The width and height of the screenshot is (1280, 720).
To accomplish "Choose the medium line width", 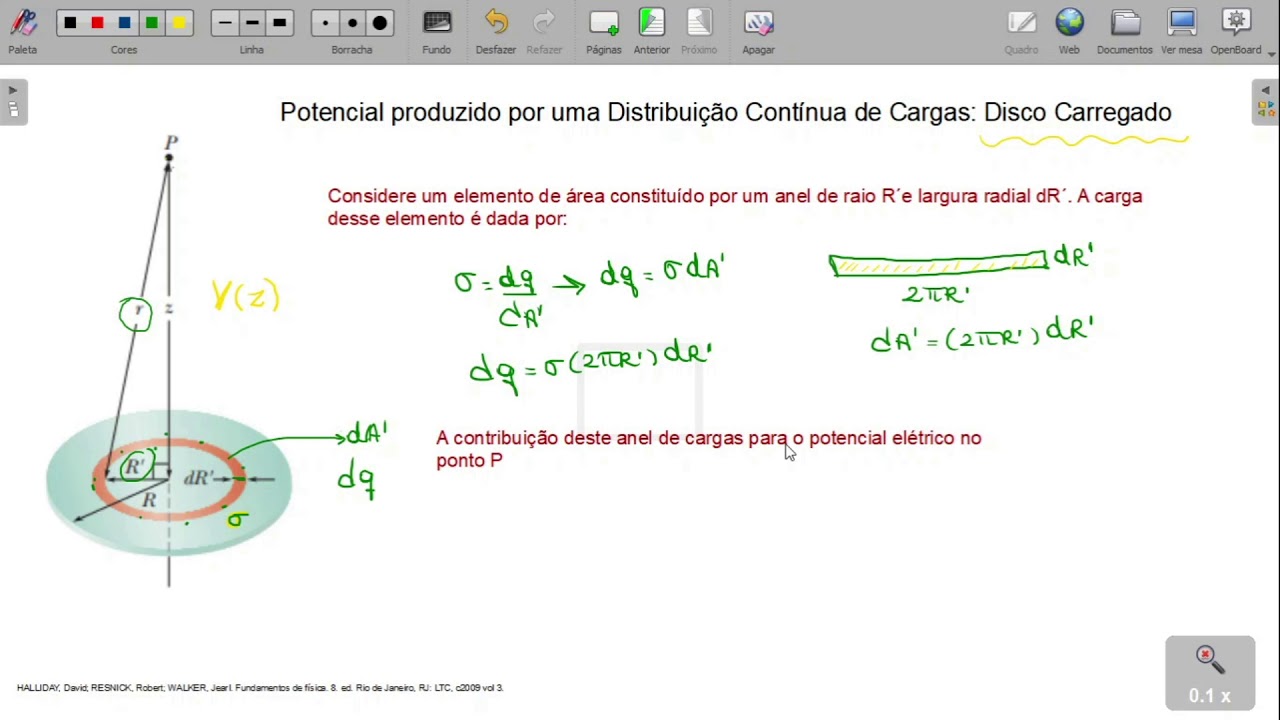I will point(252,23).
